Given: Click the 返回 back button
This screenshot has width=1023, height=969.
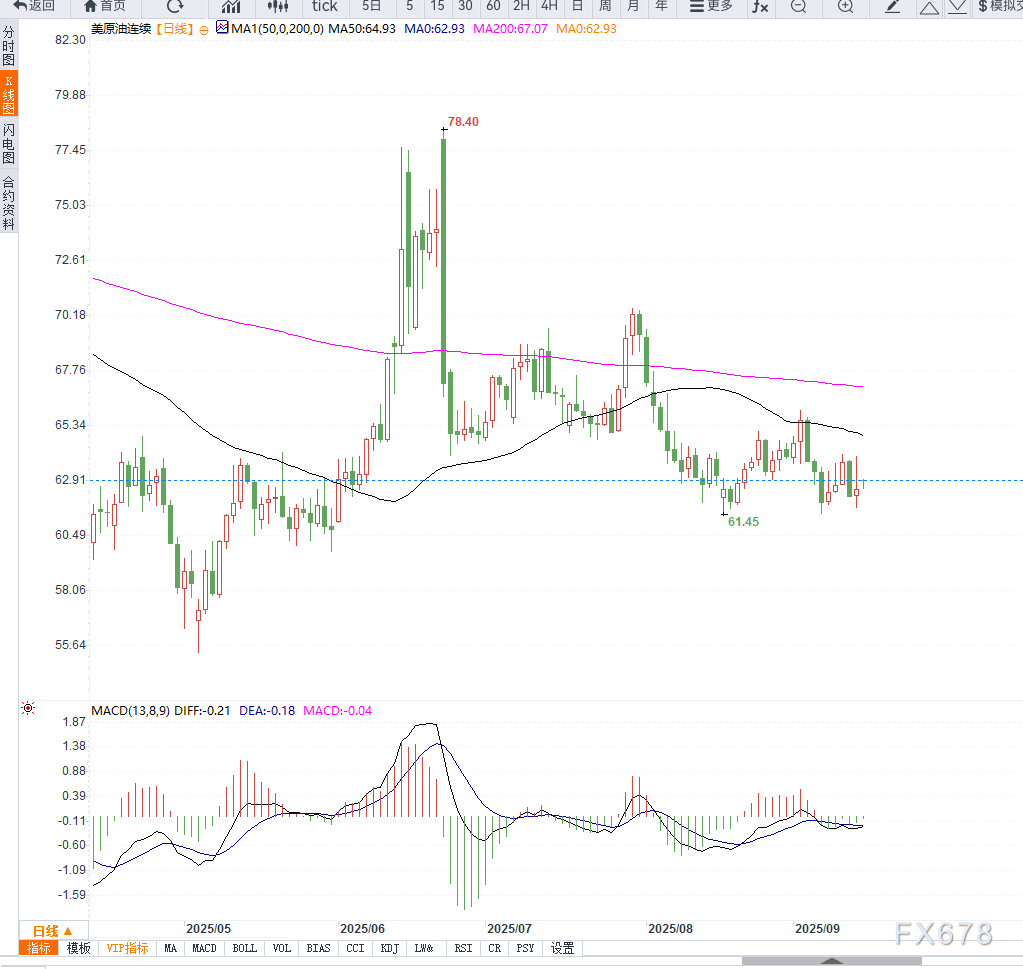Looking at the screenshot, I should tap(34, 6).
